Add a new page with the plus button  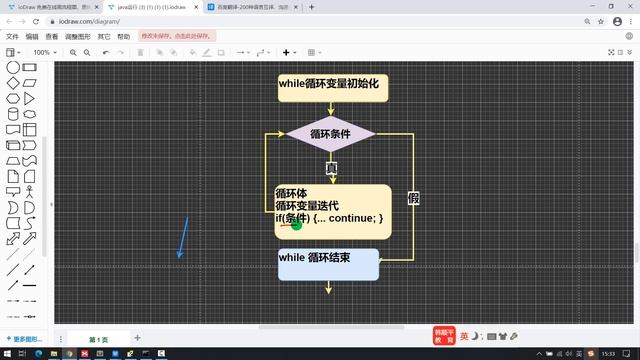click(138, 338)
